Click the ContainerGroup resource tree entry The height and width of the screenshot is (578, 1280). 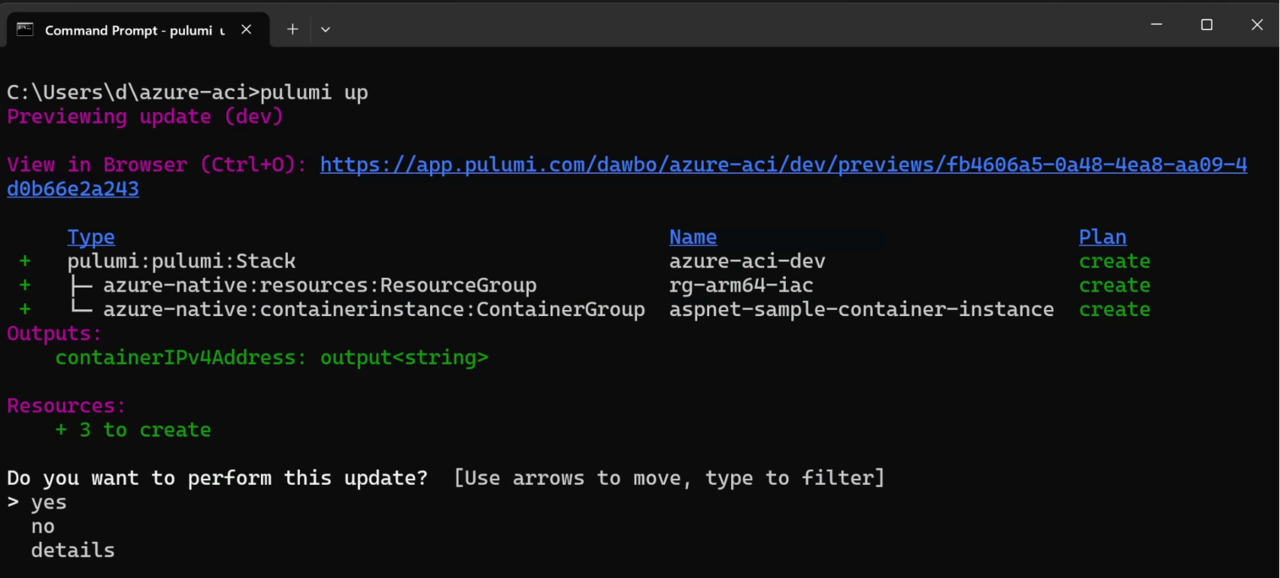(x=373, y=309)
